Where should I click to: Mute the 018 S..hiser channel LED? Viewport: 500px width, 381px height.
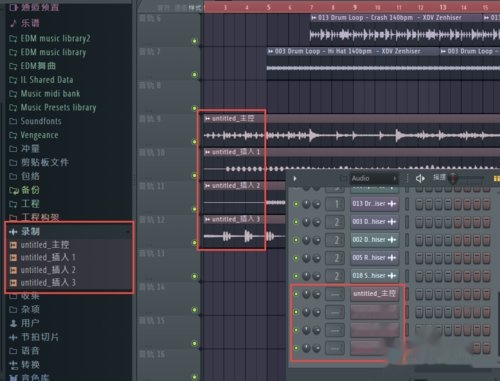[296, 276]
